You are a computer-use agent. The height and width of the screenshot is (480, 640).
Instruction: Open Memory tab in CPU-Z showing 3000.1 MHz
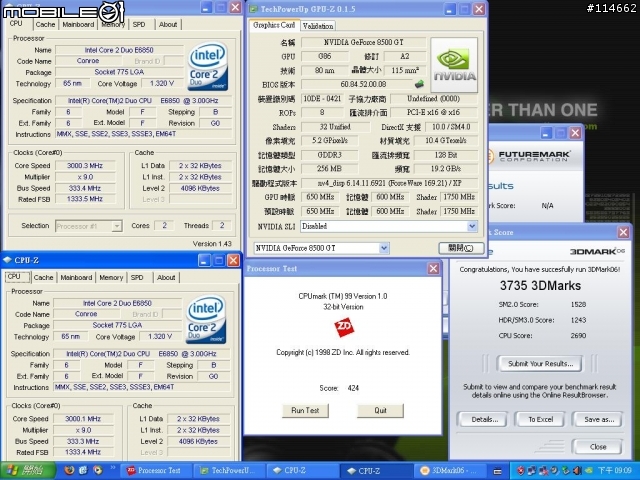pyautogui.click(x=111, y=278)
